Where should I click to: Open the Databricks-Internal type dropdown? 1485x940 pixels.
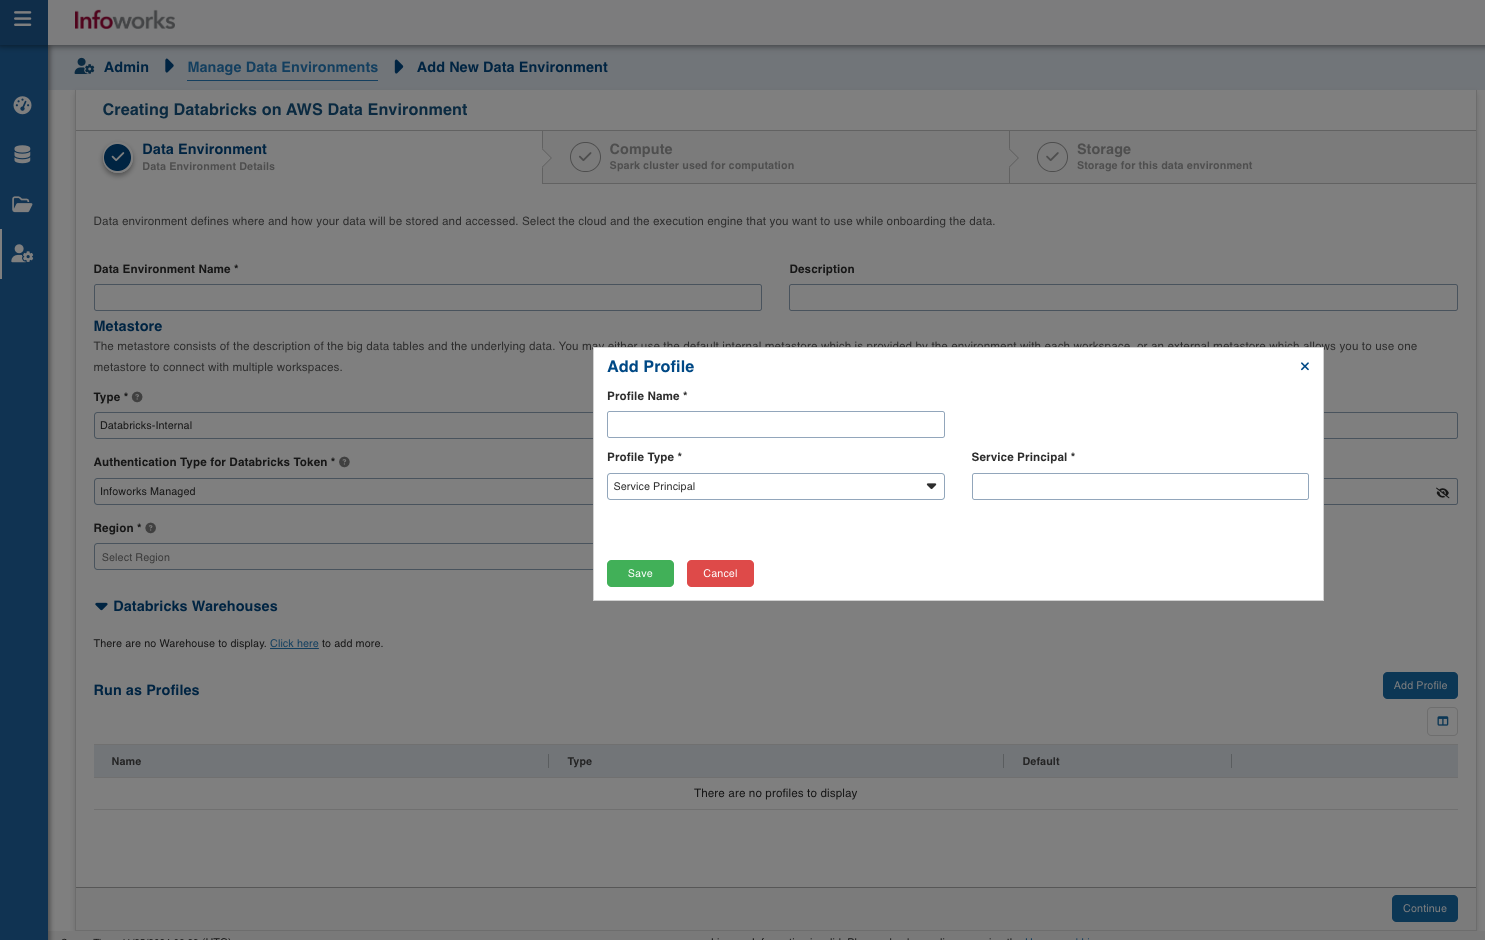[344, 425]
